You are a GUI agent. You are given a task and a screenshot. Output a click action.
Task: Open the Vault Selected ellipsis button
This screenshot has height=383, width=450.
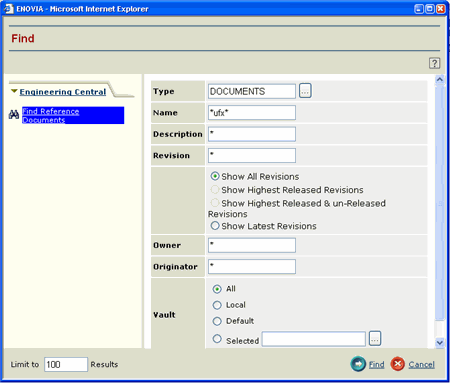coord(375,339)
